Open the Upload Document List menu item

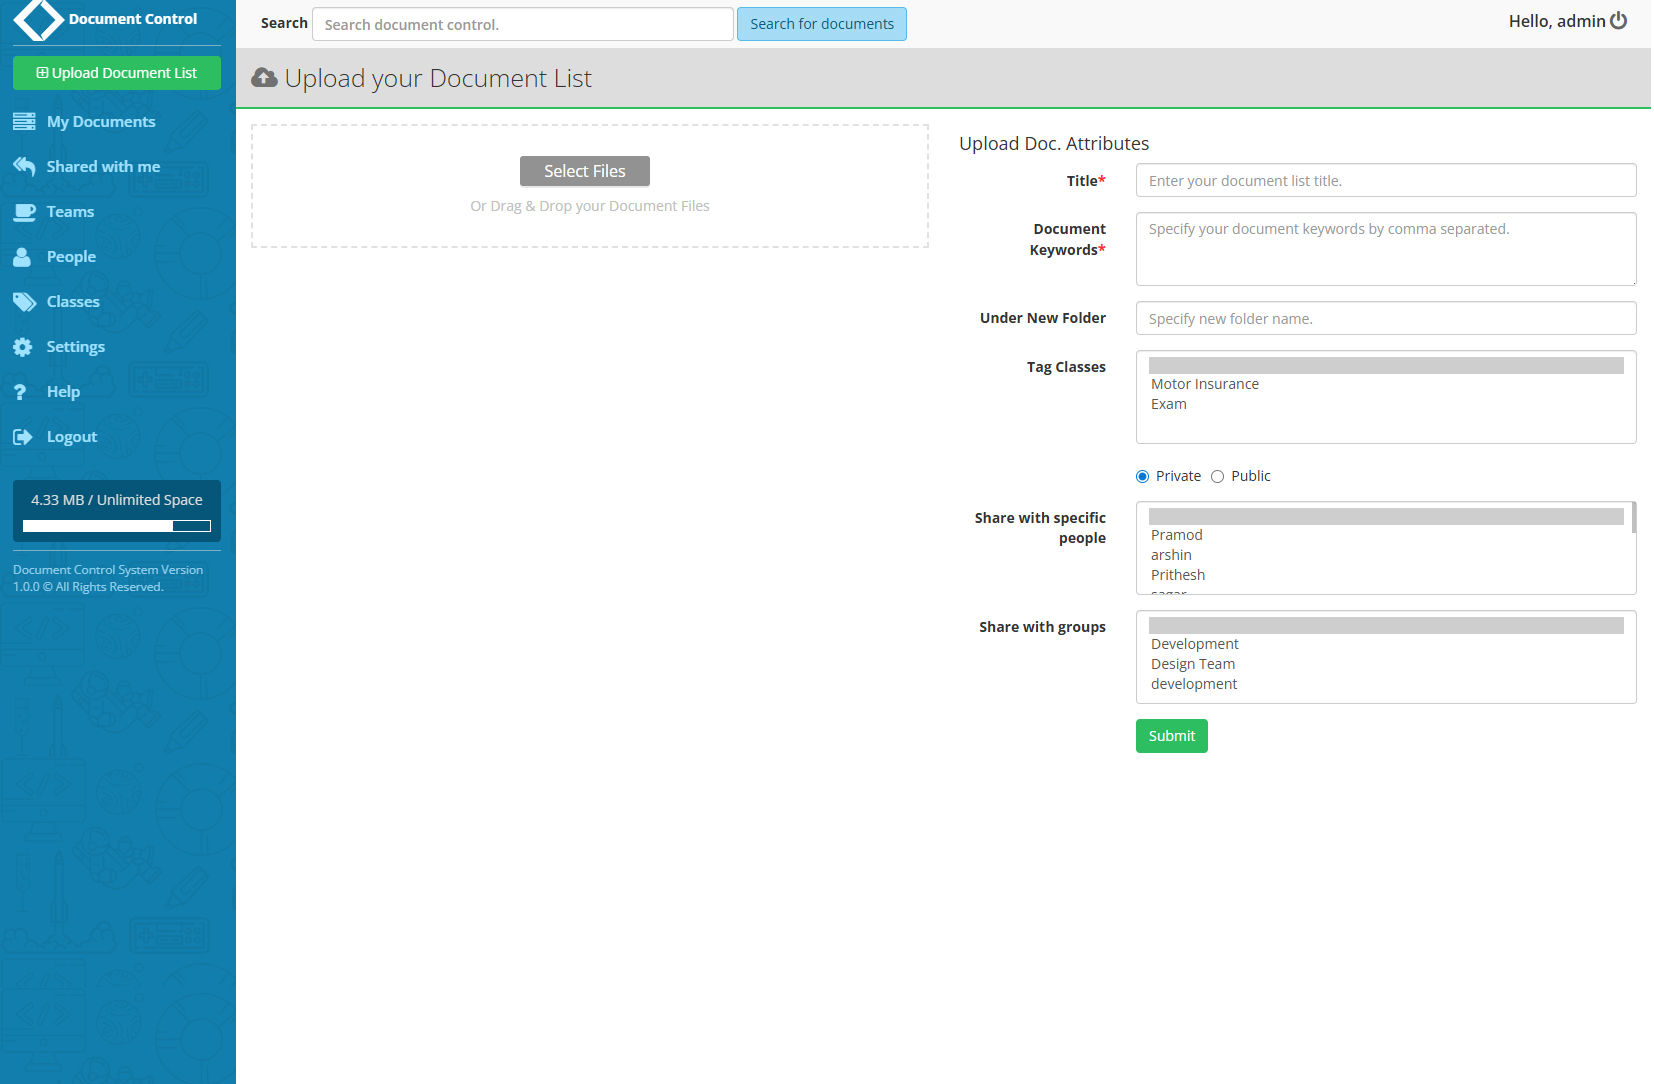(116, 72)
